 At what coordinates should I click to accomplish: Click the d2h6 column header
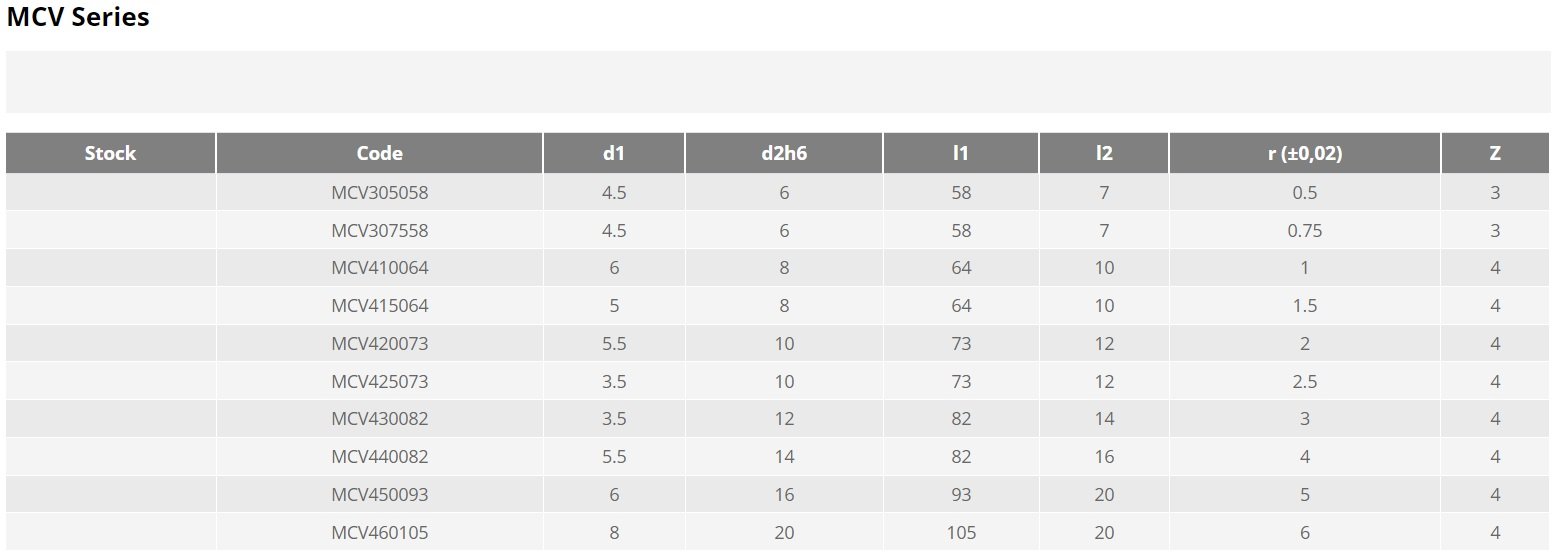783,153
